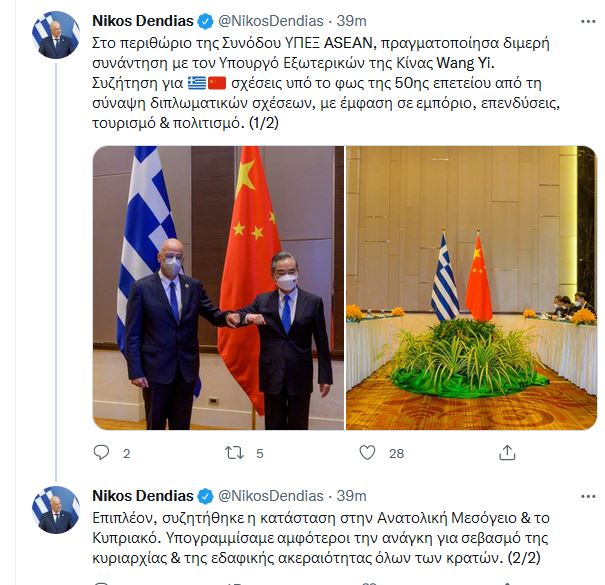Click @NikosDendias handle on second tweet
The width and height of the screenshot is (605, 585).
271,496
